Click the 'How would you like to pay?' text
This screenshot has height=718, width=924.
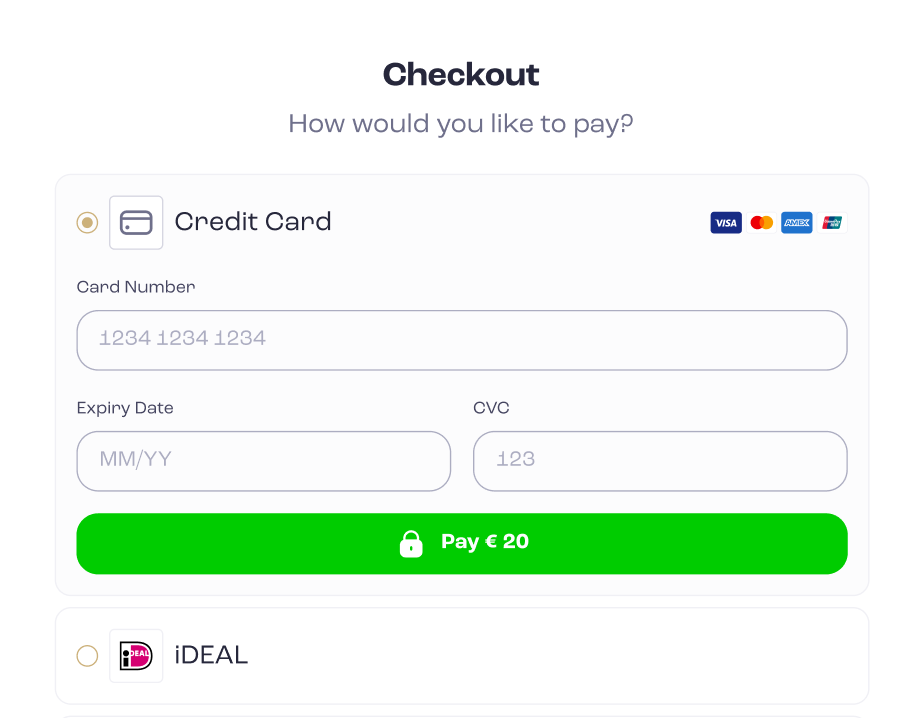(x=461, y=124)
